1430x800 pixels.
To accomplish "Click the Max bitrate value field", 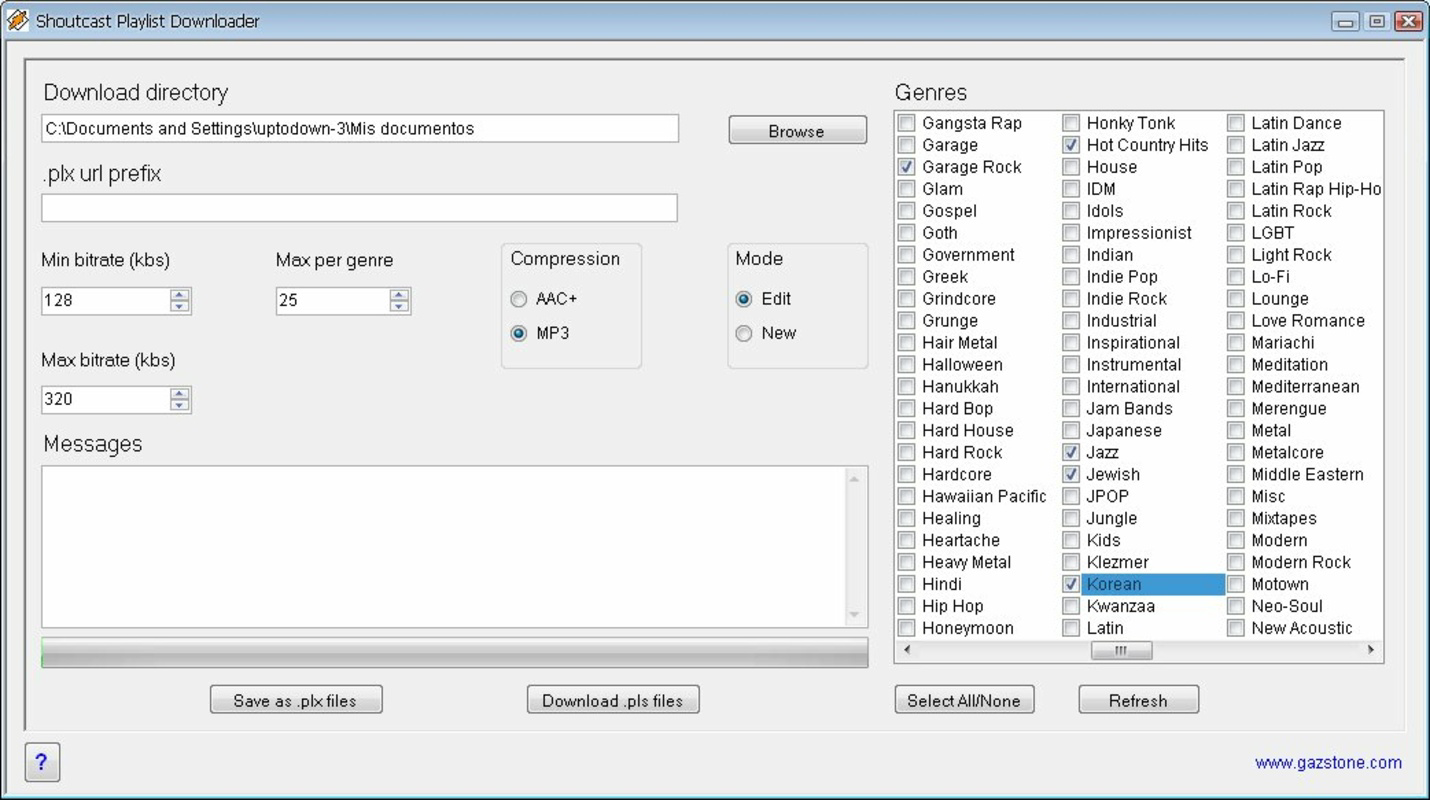I will click(x=106, y=399).
